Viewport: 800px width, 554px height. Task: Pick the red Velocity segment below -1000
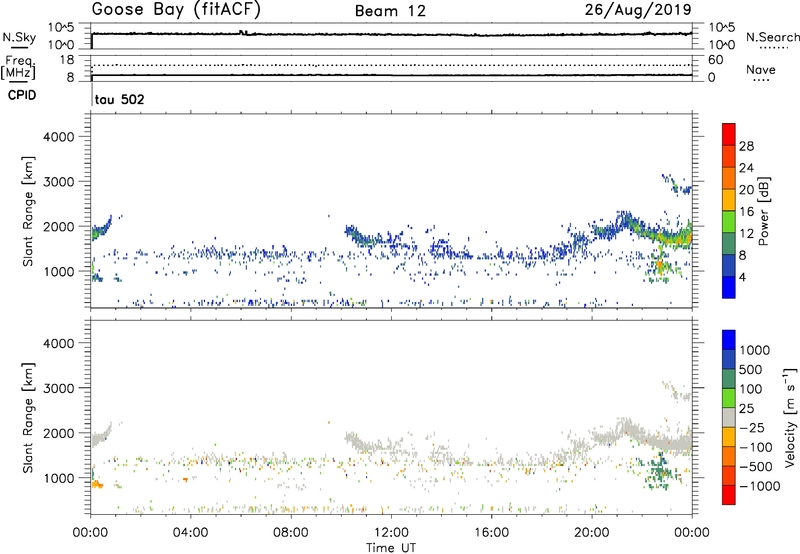[729, 495]
